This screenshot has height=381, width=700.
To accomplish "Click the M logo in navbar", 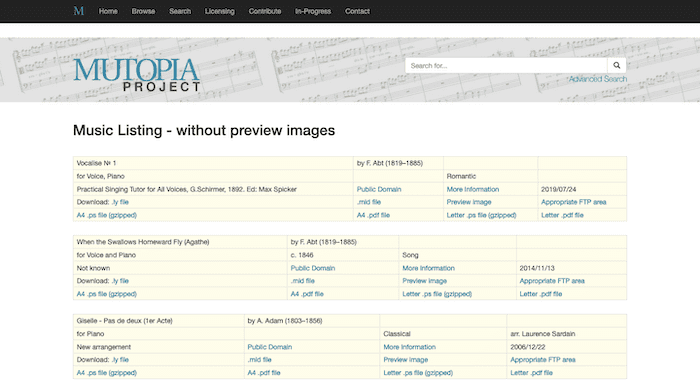I will click(x=79, y=11).
